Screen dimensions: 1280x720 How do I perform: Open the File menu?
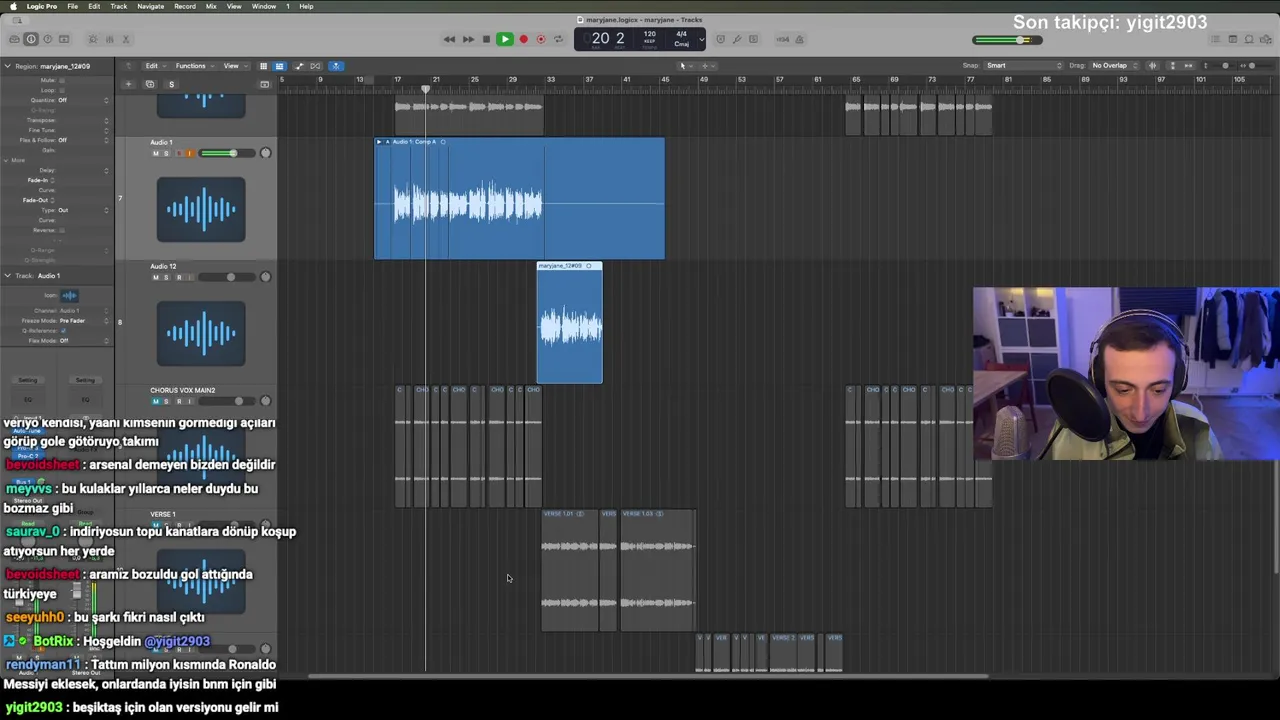pos(73,6)
